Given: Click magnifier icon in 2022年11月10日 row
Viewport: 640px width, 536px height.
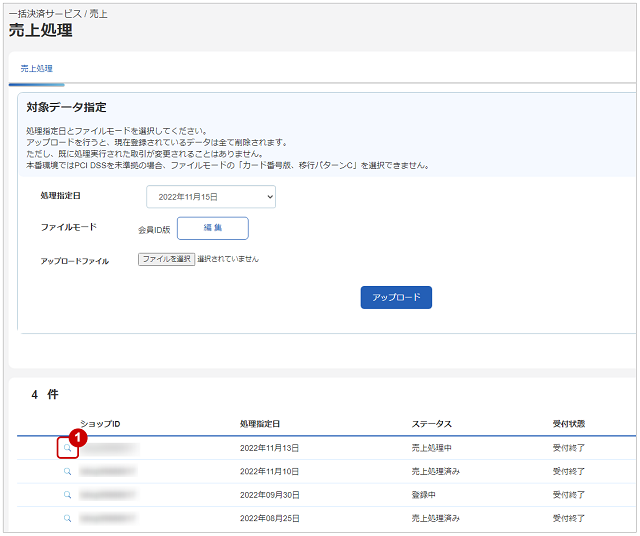Looking at the screenshot, I should pyautogui.click(x=67, y=472).
